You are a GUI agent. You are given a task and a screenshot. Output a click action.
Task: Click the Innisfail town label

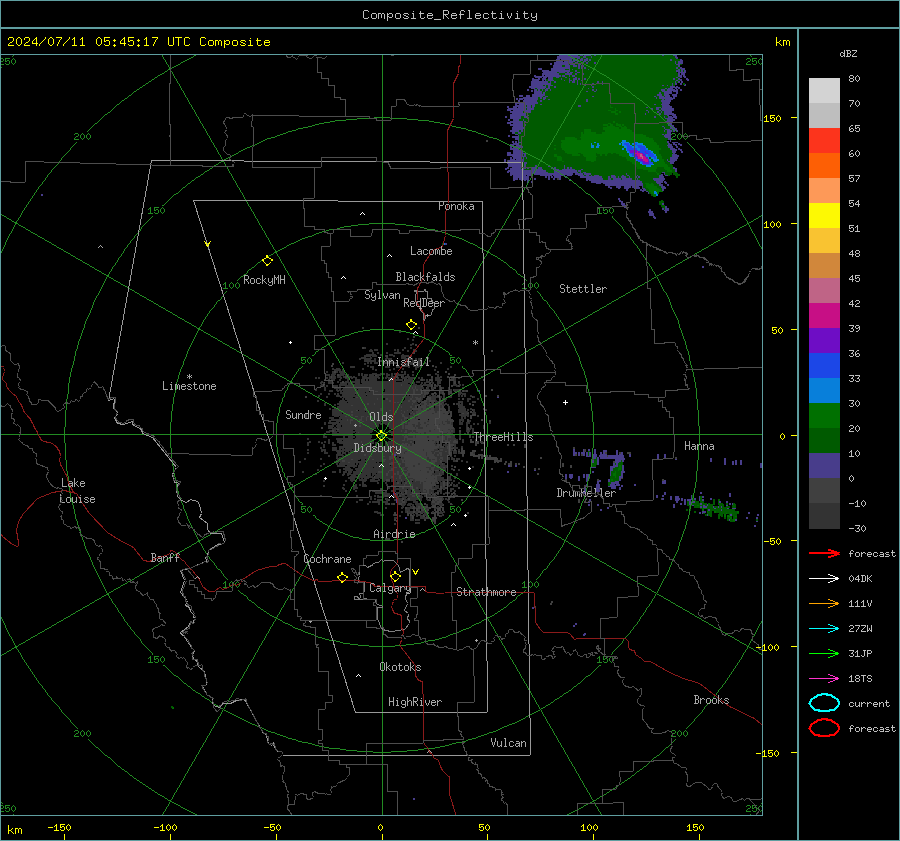tap(403, 362)
